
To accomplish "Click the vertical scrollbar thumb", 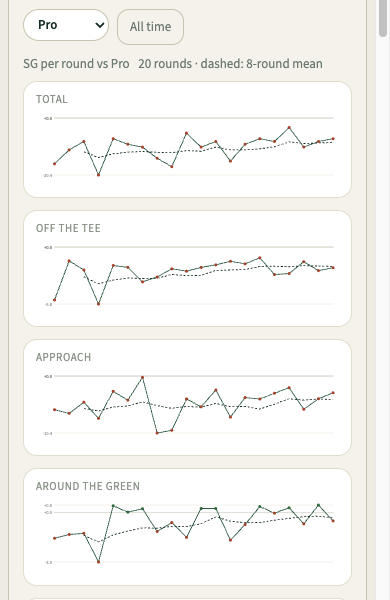I will 383,18.
